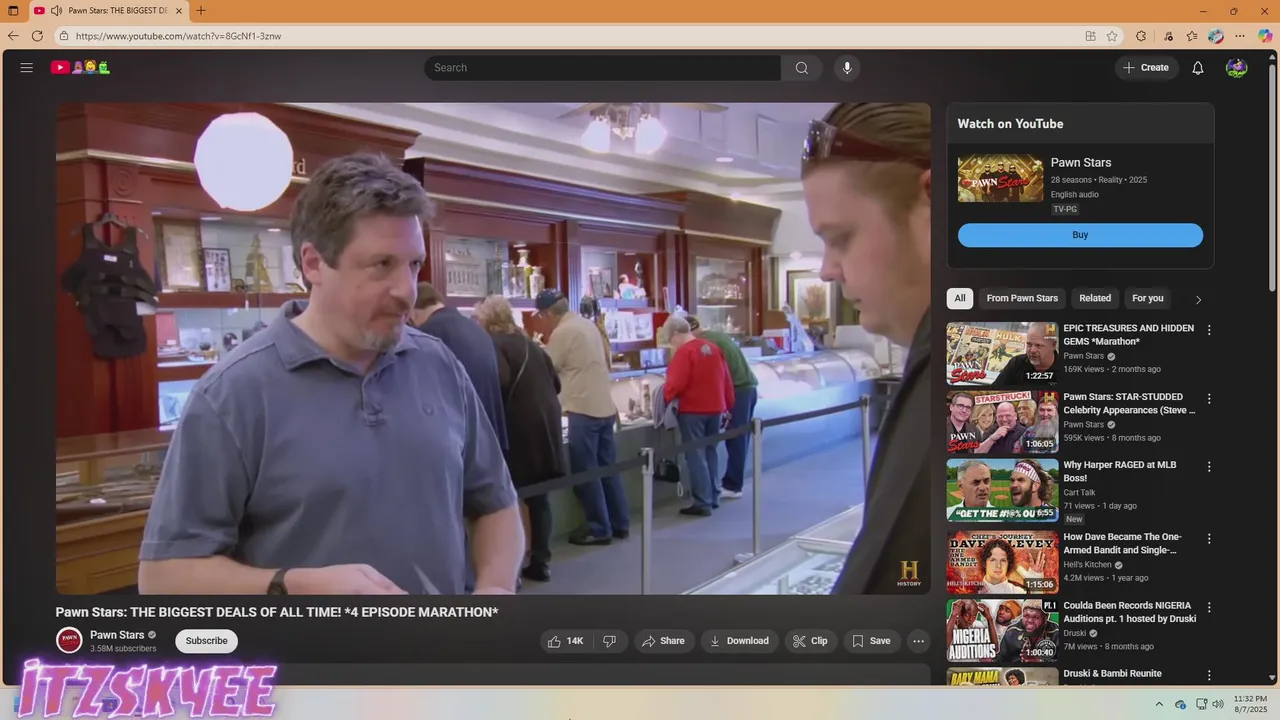The height and width of the screenshot is (720, 1280).
Task: Select the From Pawn Stars chip
Action: 1022,298
